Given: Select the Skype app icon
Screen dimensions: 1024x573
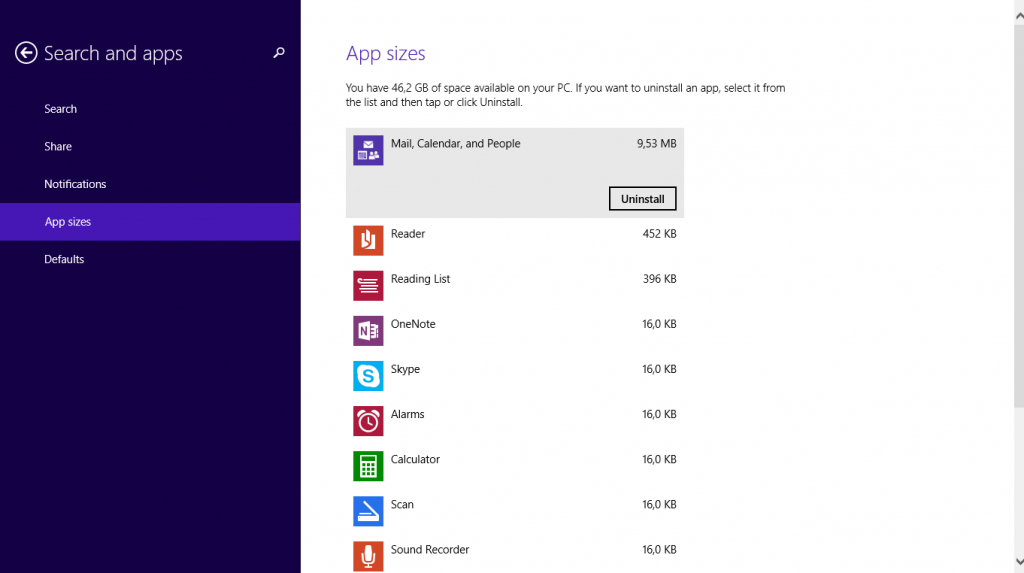Looking at the screenshot, I should pos(368,376).
